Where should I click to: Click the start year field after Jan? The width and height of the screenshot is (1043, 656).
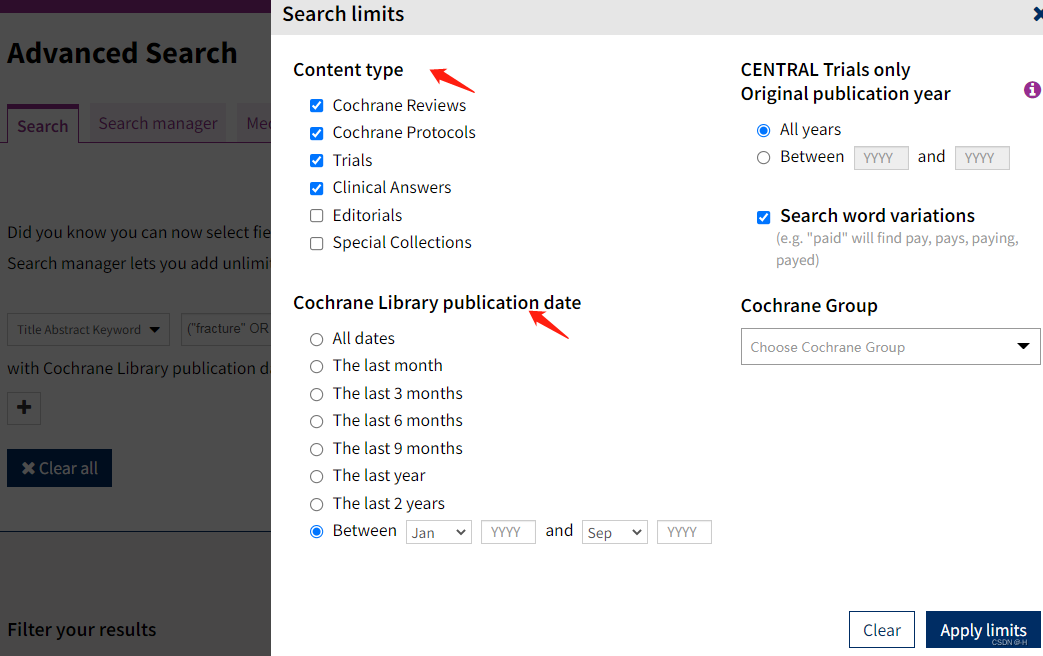[x=508, y=532]
